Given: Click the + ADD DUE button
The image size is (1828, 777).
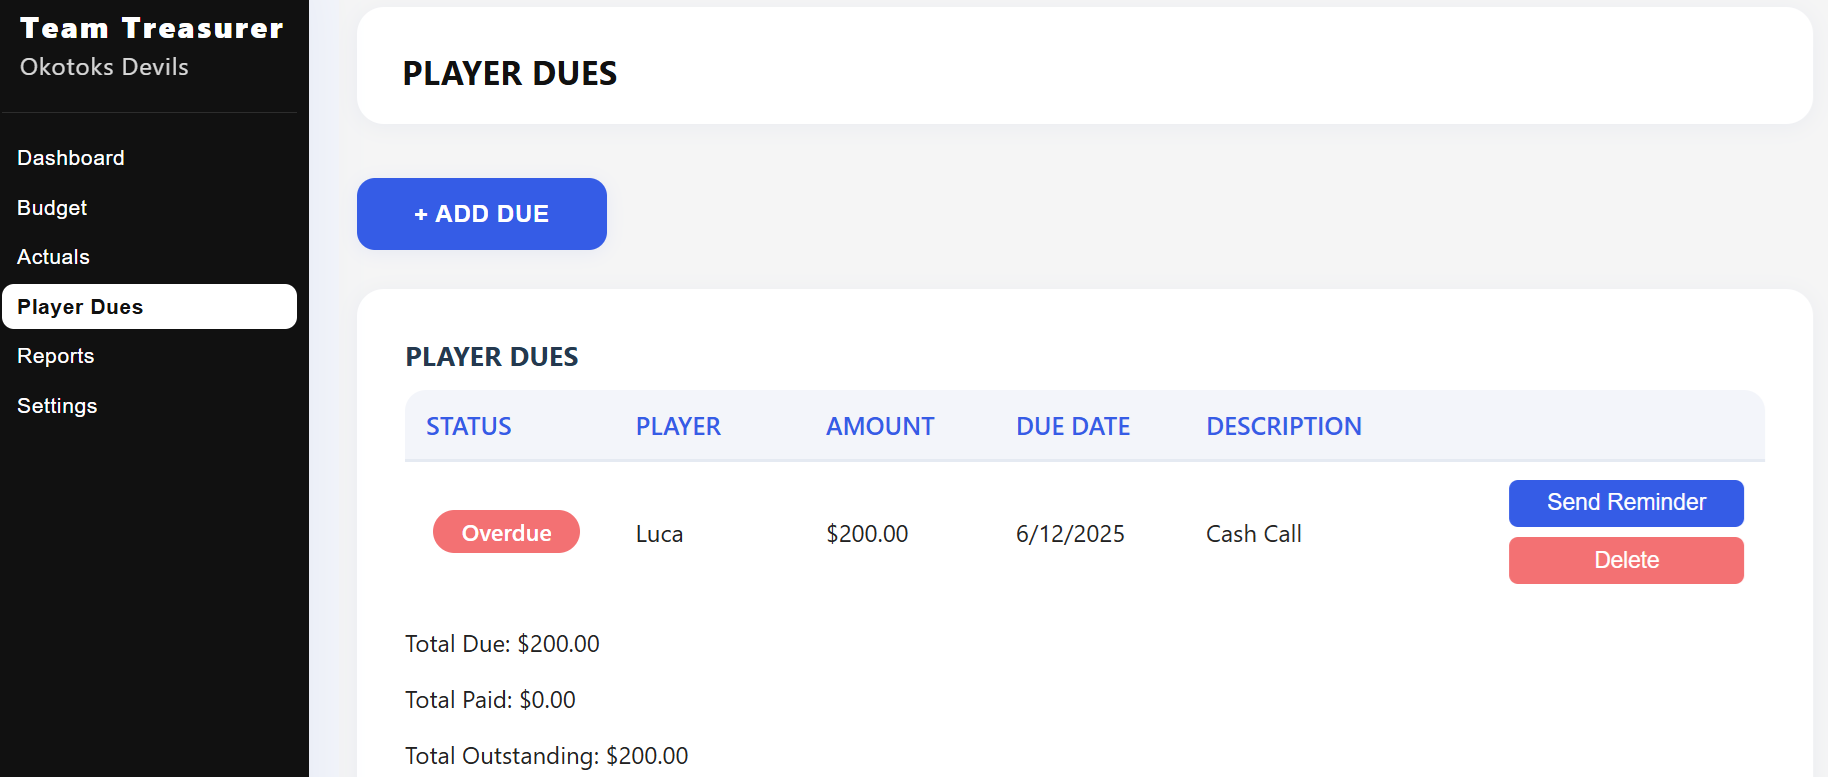Looking at the screenshot, I should coord(481,213).
